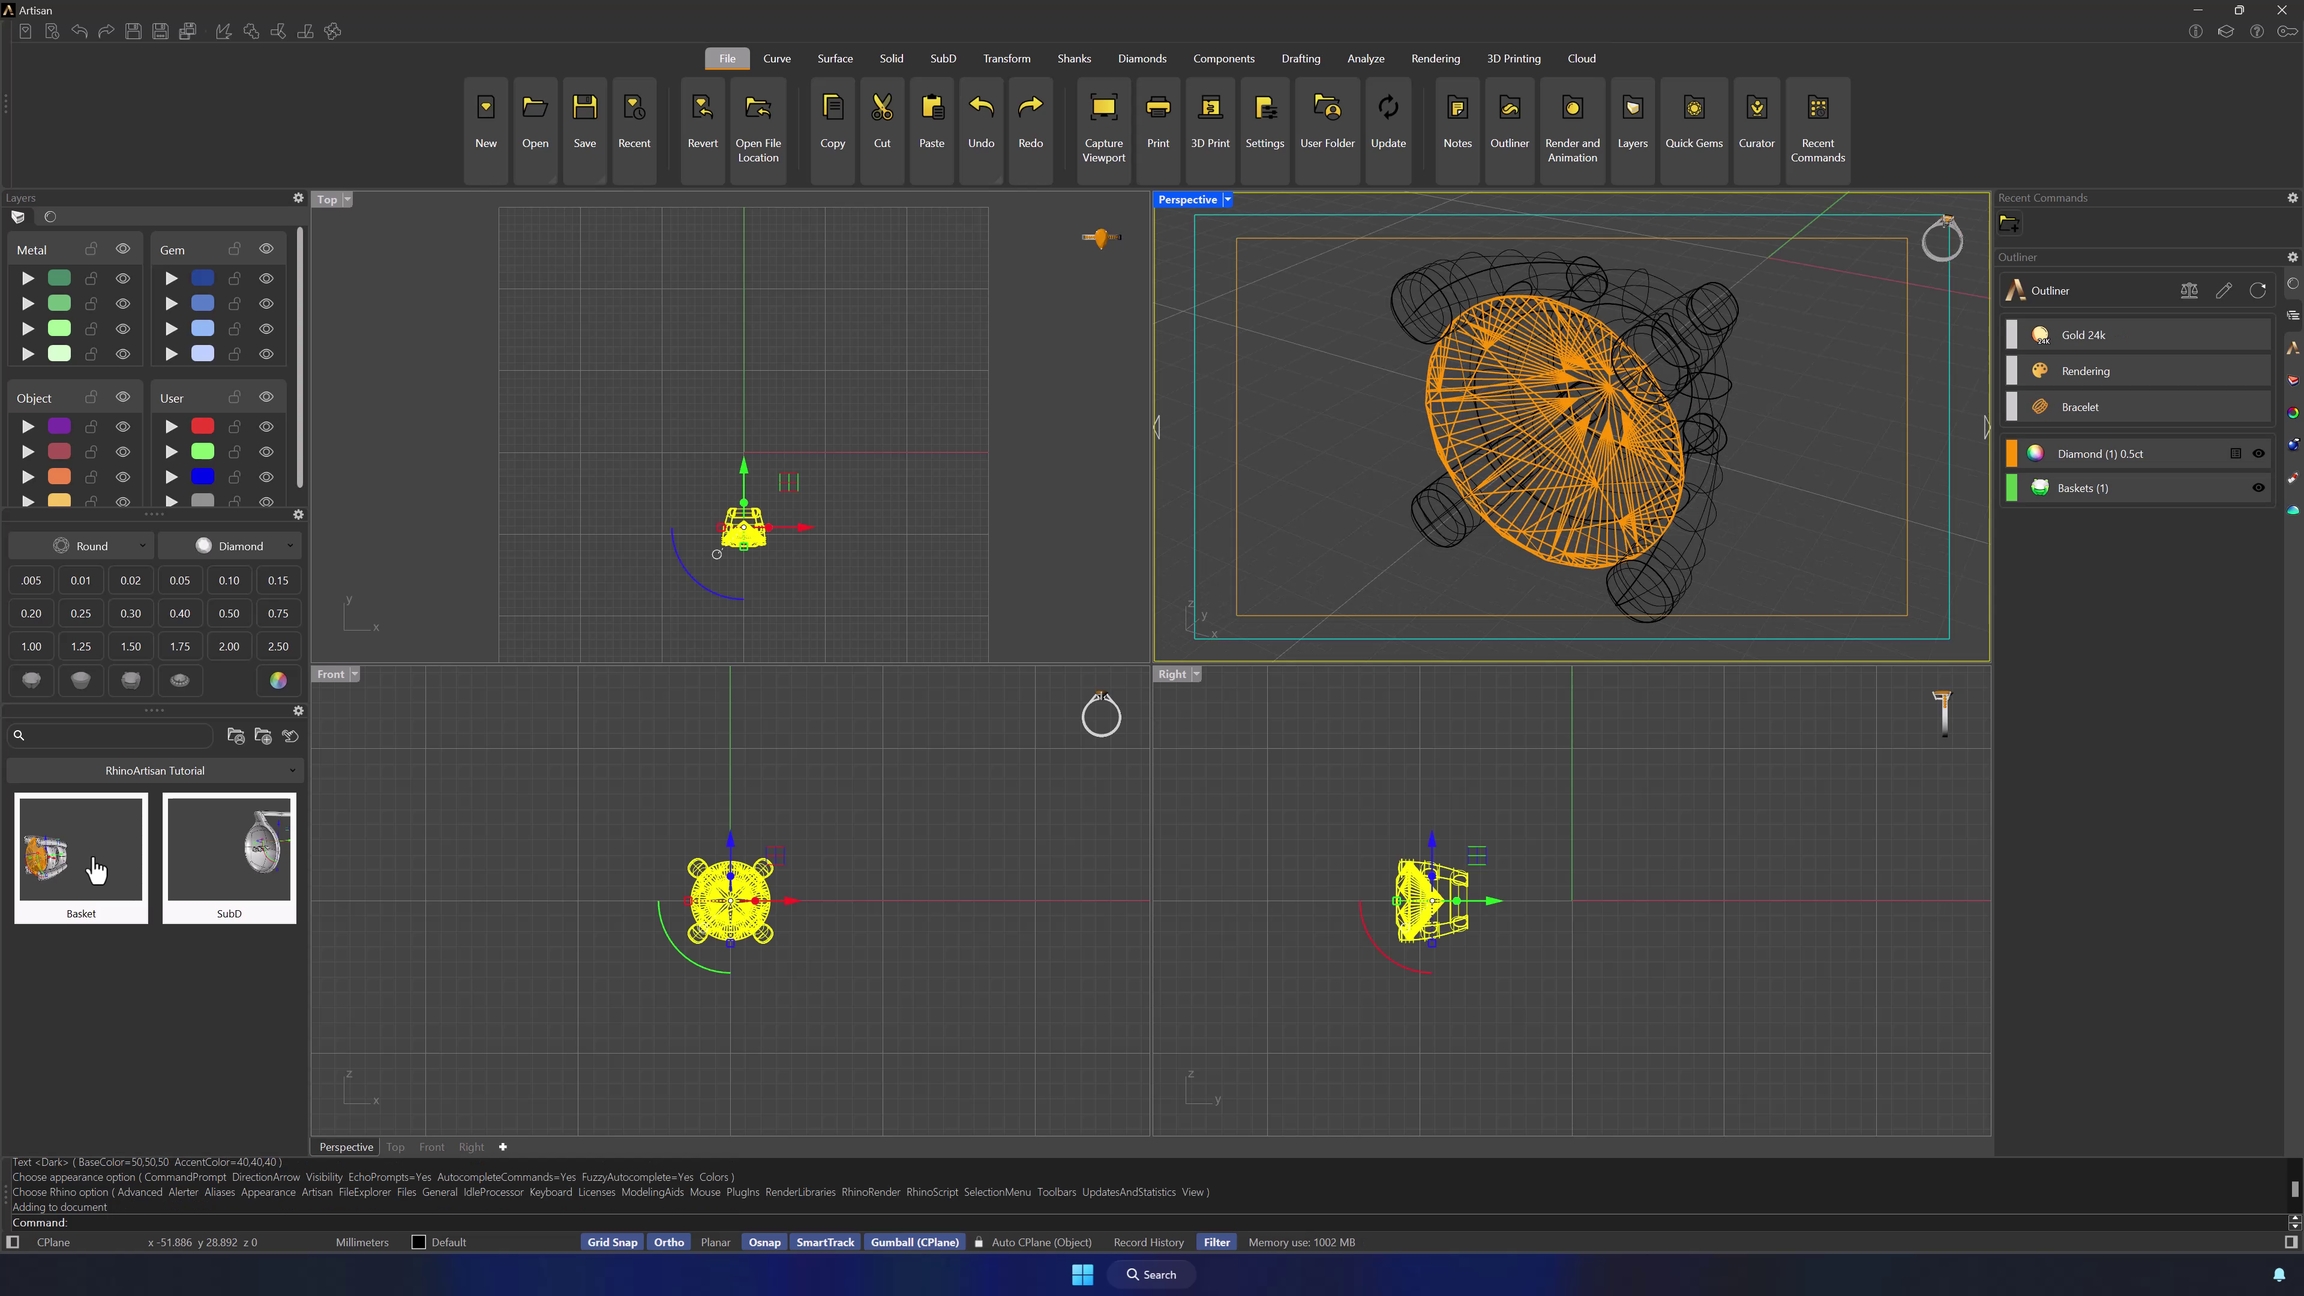Click the red User layer color swatch

(x=202, y=427)
